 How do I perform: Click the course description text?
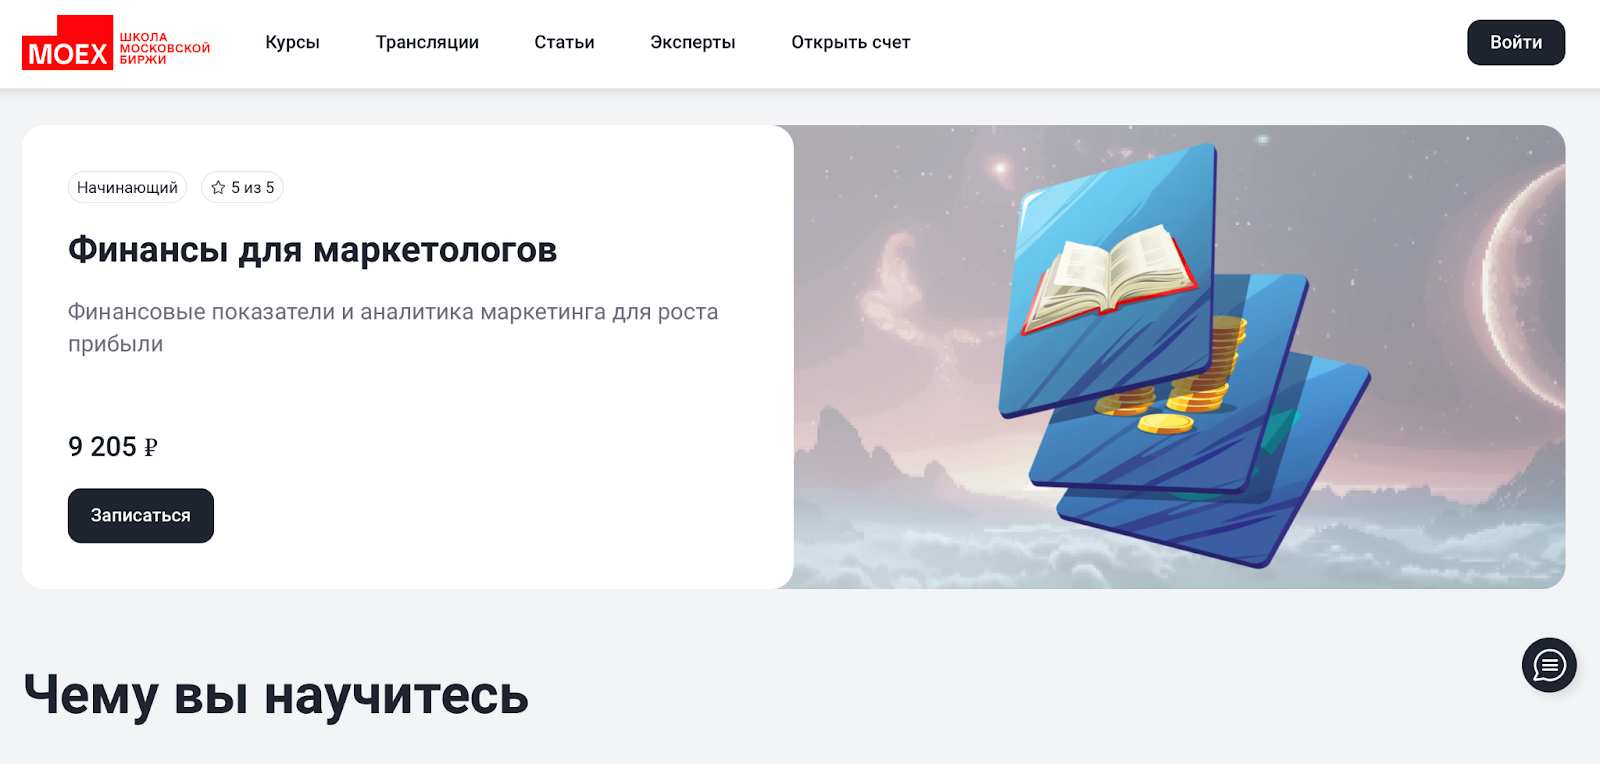coord(393,328)
